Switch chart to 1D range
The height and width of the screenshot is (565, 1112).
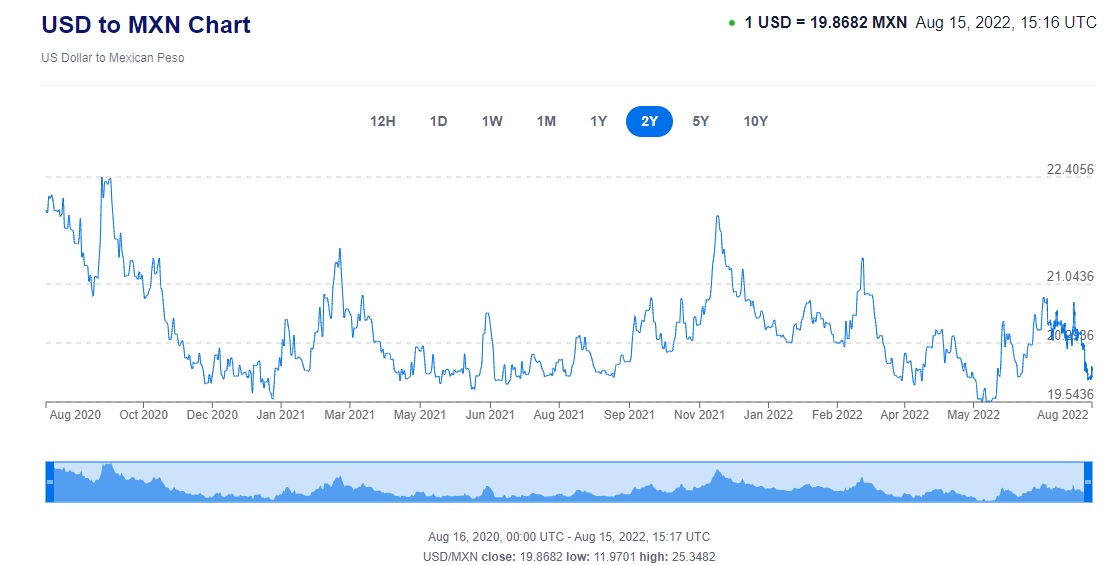[438, 121]
